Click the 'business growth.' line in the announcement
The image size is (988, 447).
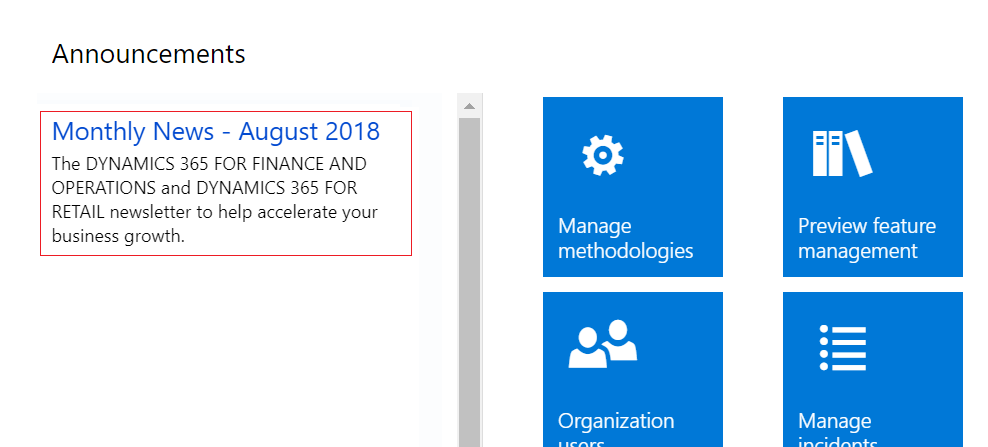pyautogui.click(x=118, y=237)
